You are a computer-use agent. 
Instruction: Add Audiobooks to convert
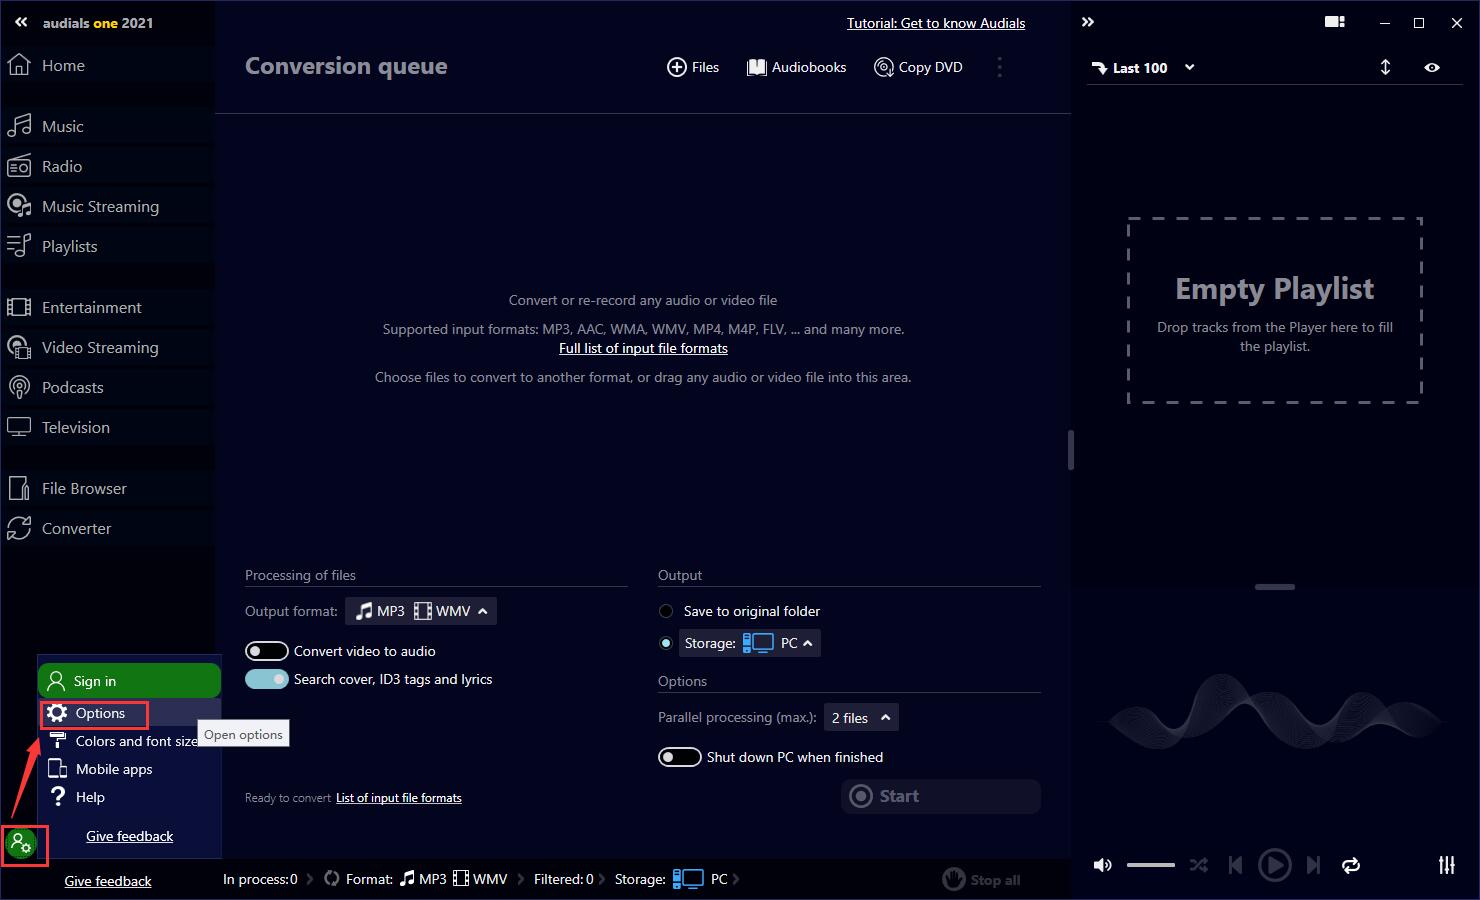click(x=797, y=67)
